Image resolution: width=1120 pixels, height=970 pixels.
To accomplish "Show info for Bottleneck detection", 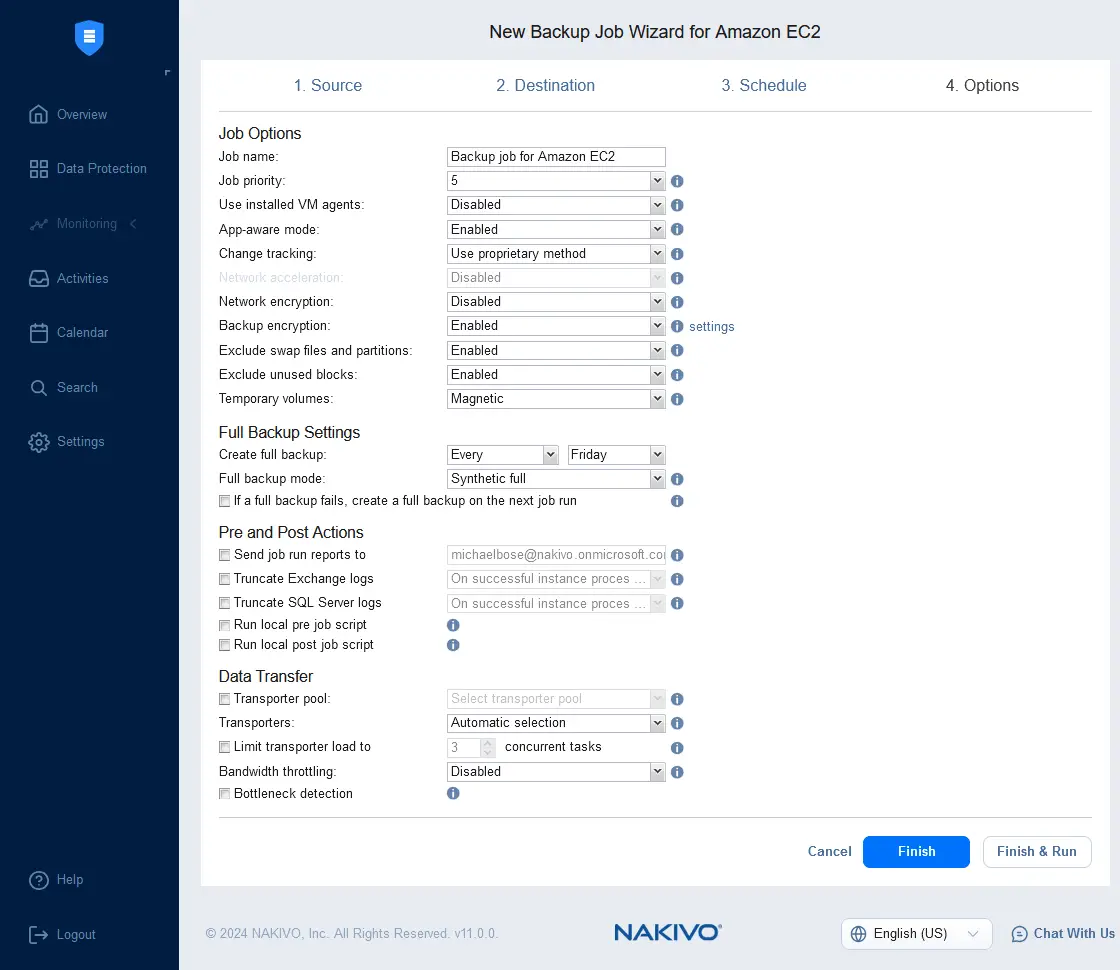I will coord(453,794).
